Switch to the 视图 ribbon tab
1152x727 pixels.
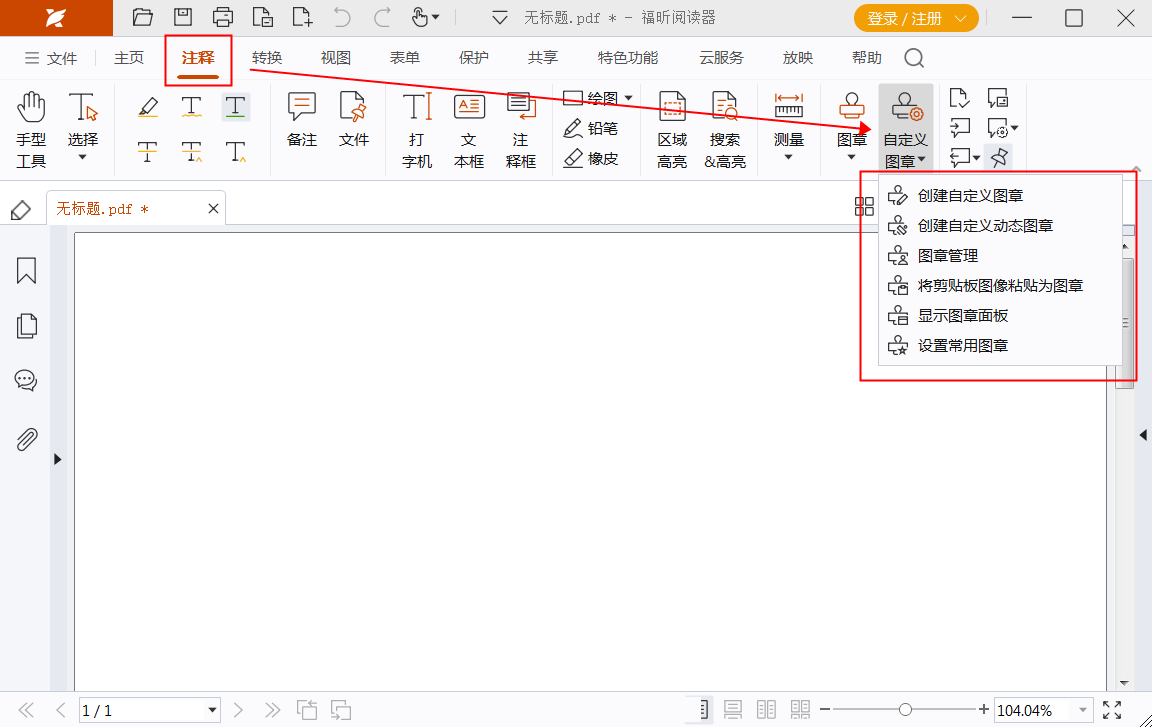tap(335, 57)
